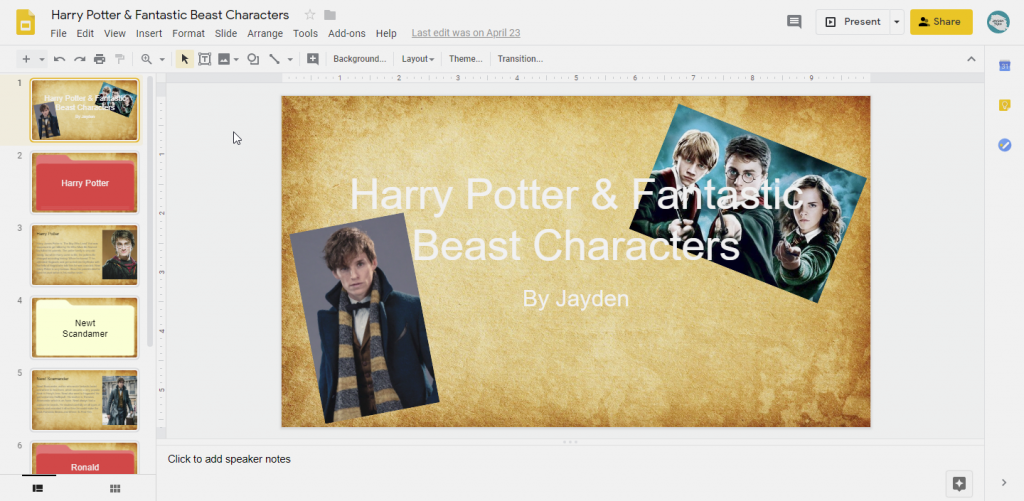Open the Slide menu
This screenshot has height=501, width=1024.
pyautogui.click(x=226, y=33)
